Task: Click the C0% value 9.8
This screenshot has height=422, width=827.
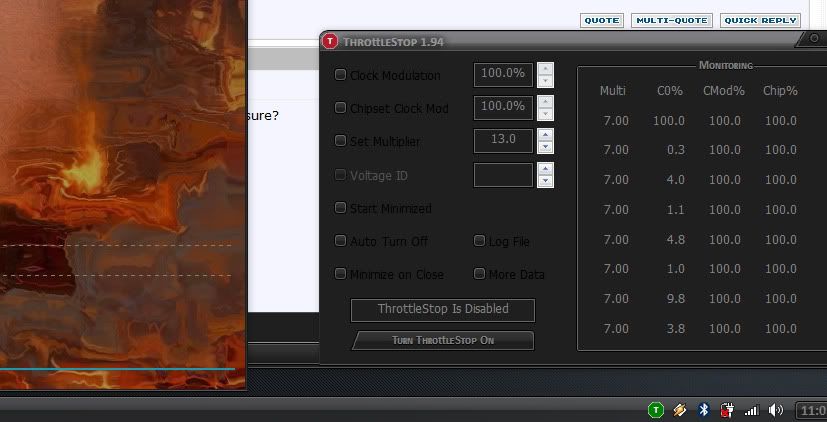Action: pyautogui.click(x=676, y=299)
